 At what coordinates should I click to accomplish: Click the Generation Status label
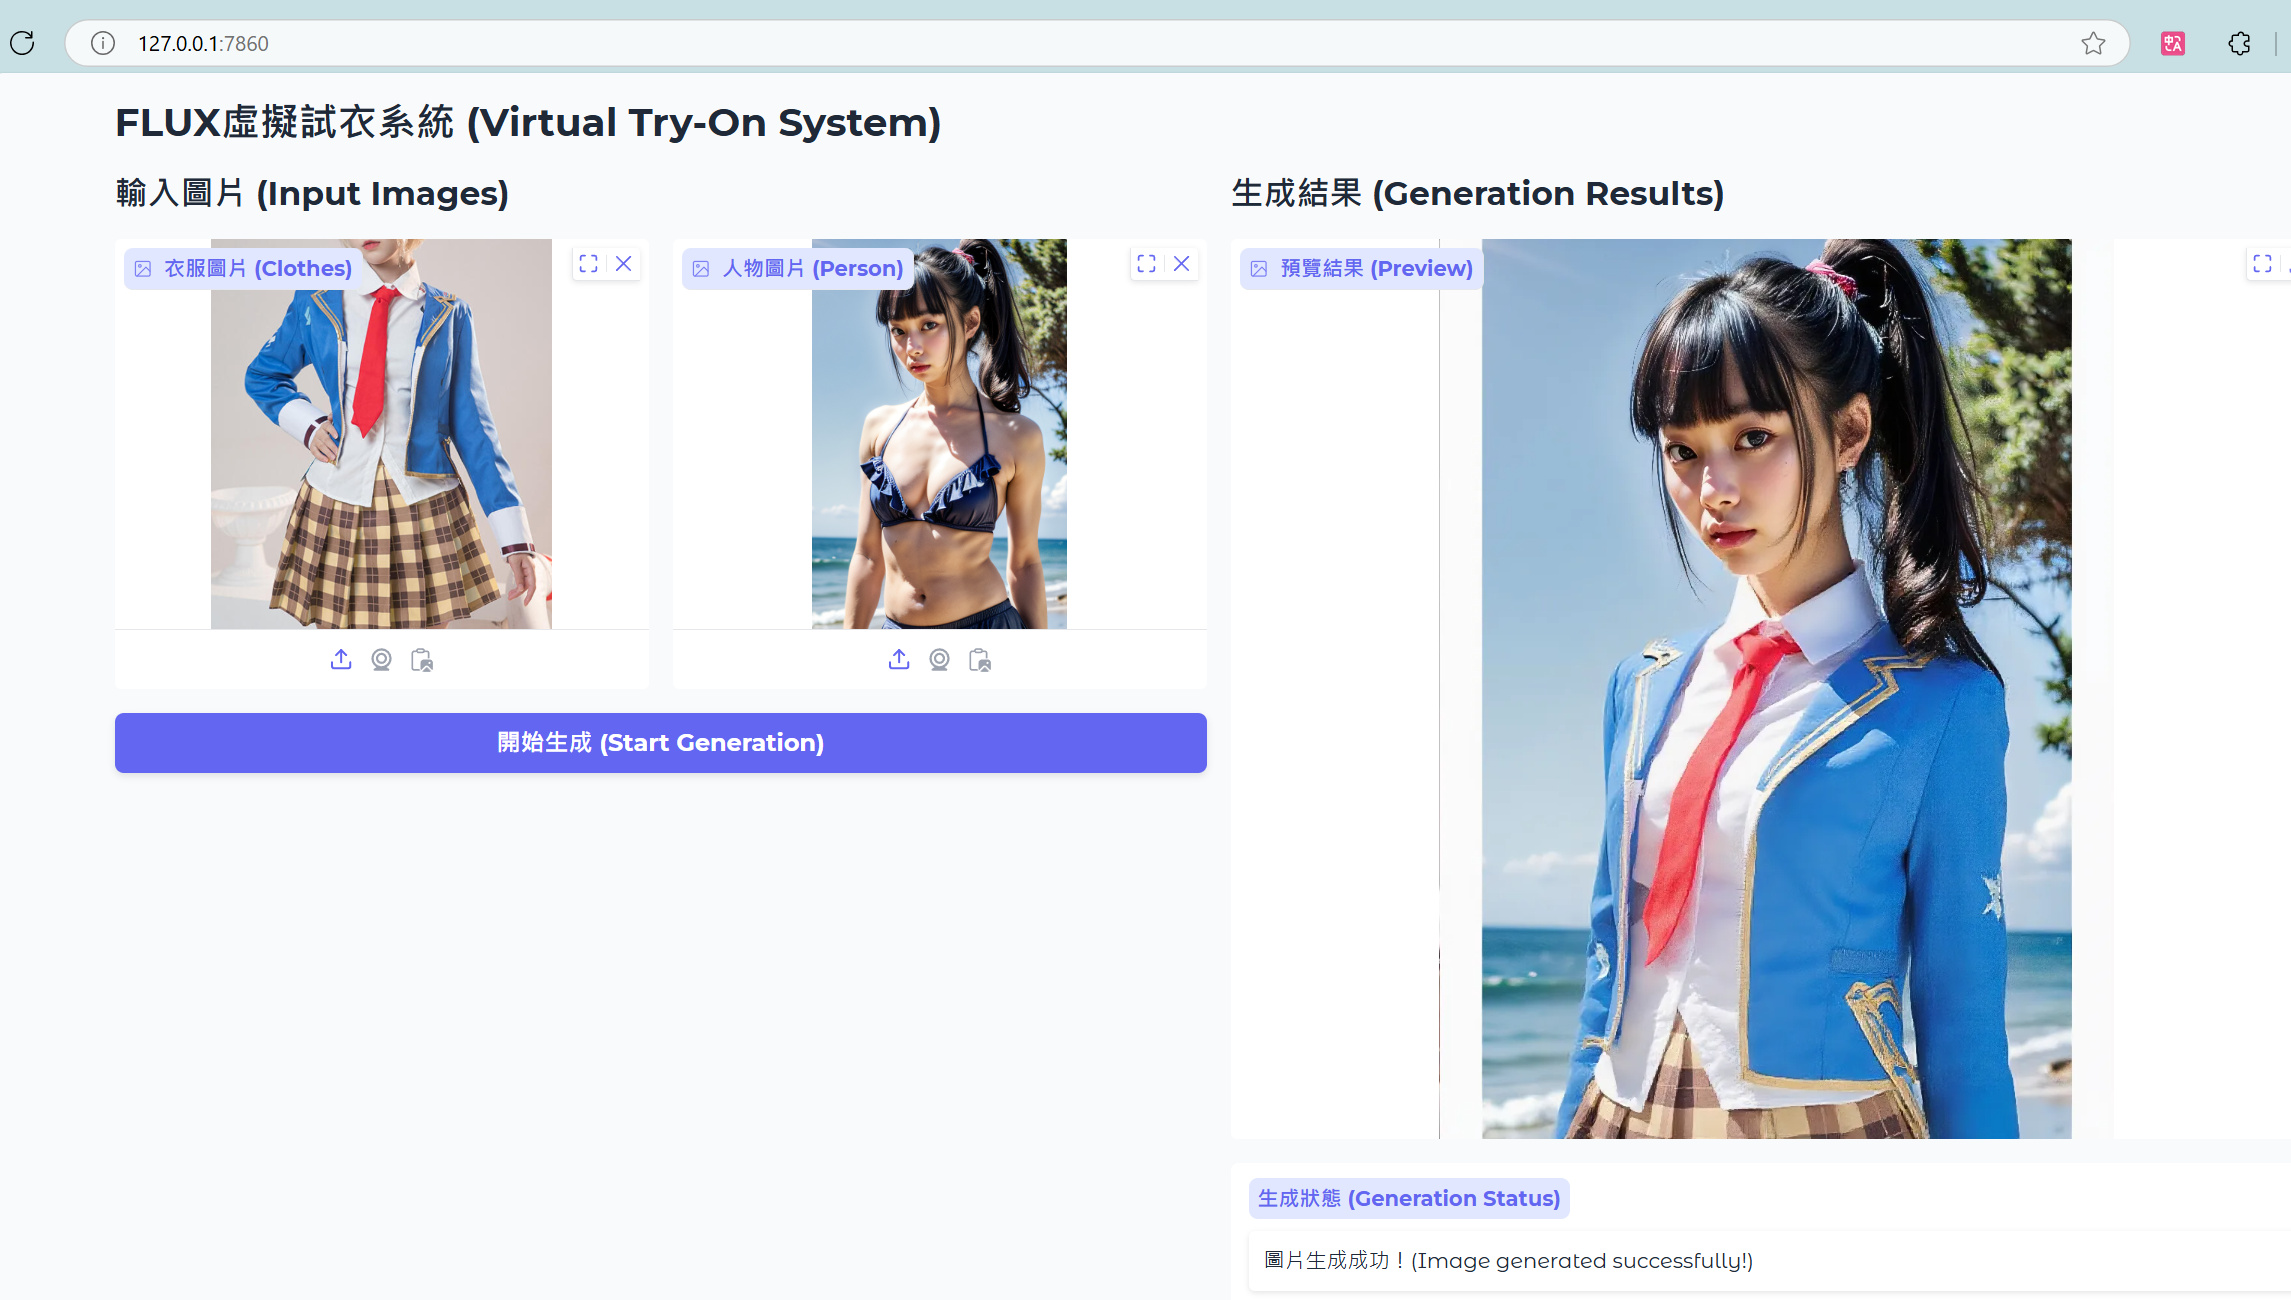[1409, 1199]
